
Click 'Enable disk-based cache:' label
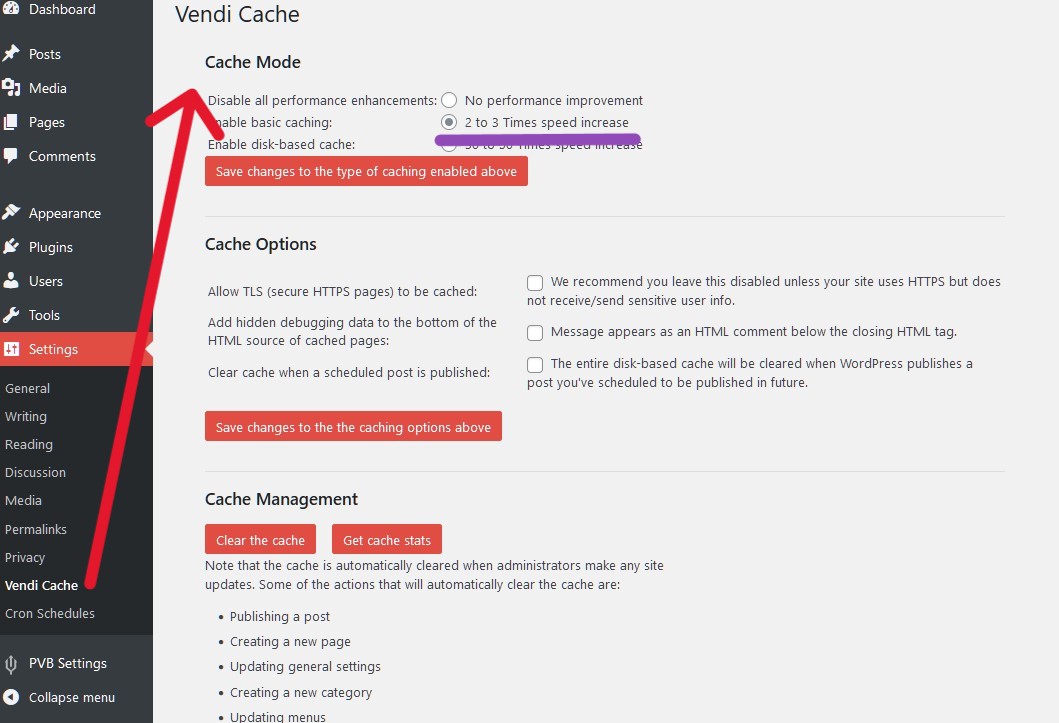(x=282, y=144)
